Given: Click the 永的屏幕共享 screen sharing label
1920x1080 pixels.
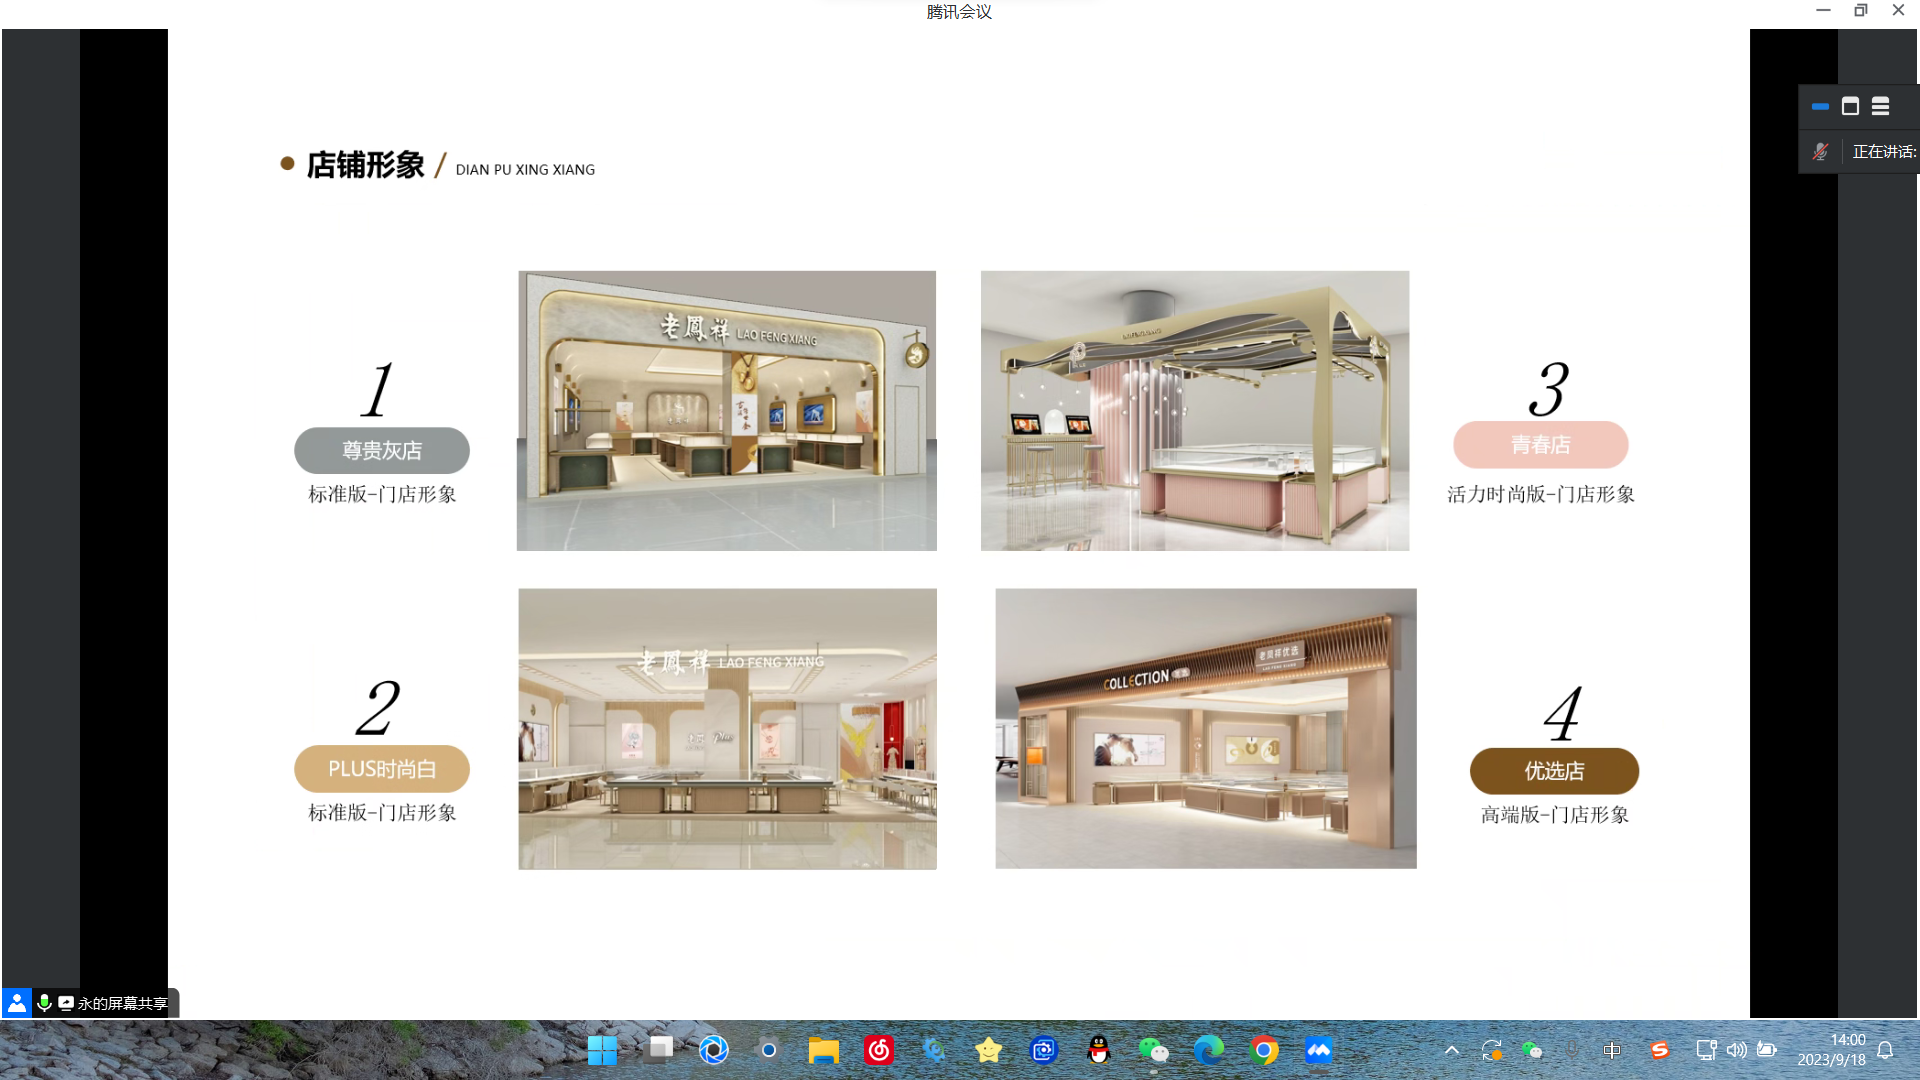Looking at the screenshot, I should click(x=122, y=1003).
